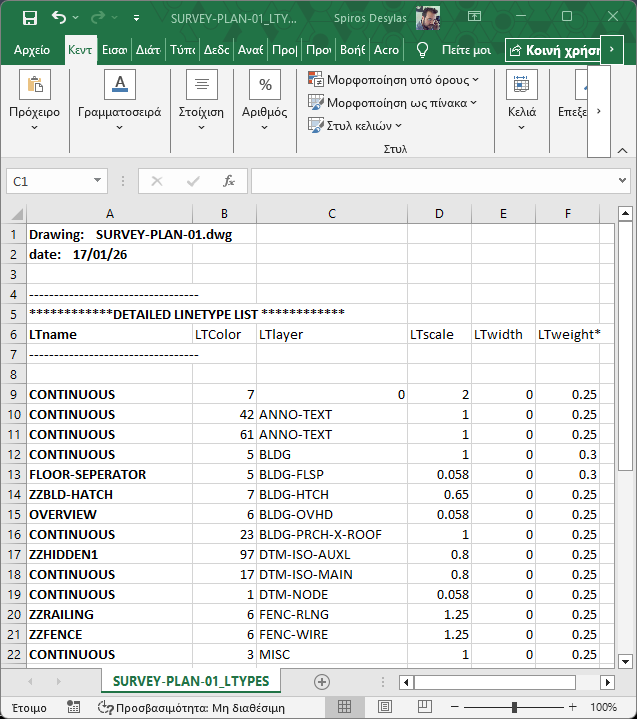Open the Αναθεώρηση ribbon tab

[250, 50]
